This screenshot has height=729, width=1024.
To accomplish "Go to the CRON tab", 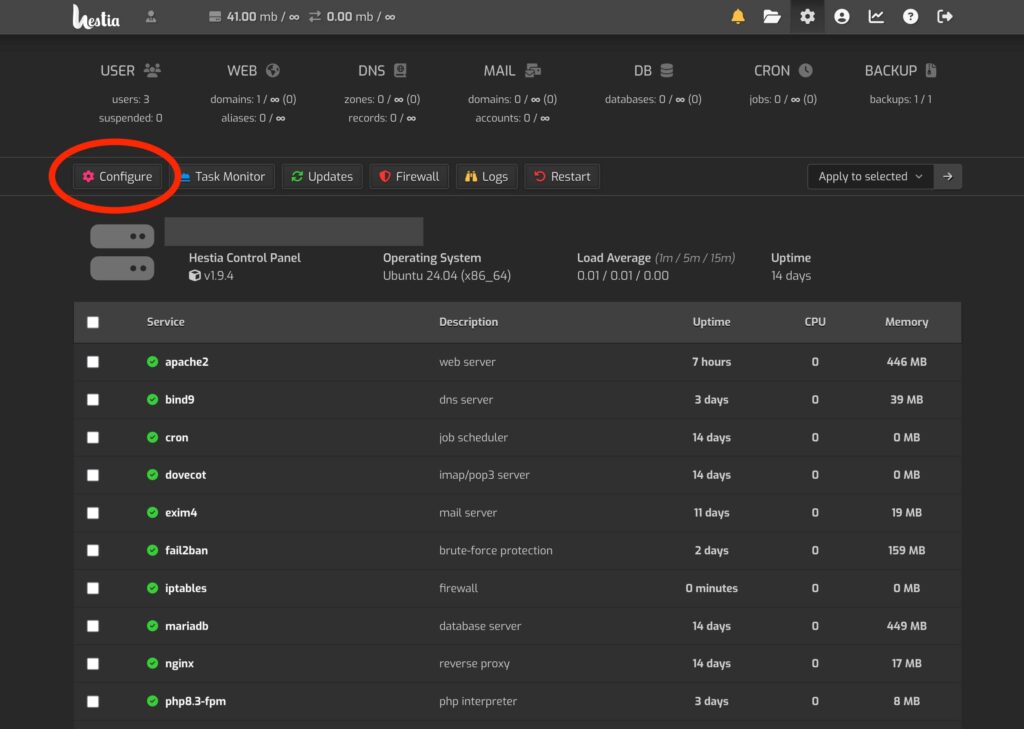I will (783, 71).
